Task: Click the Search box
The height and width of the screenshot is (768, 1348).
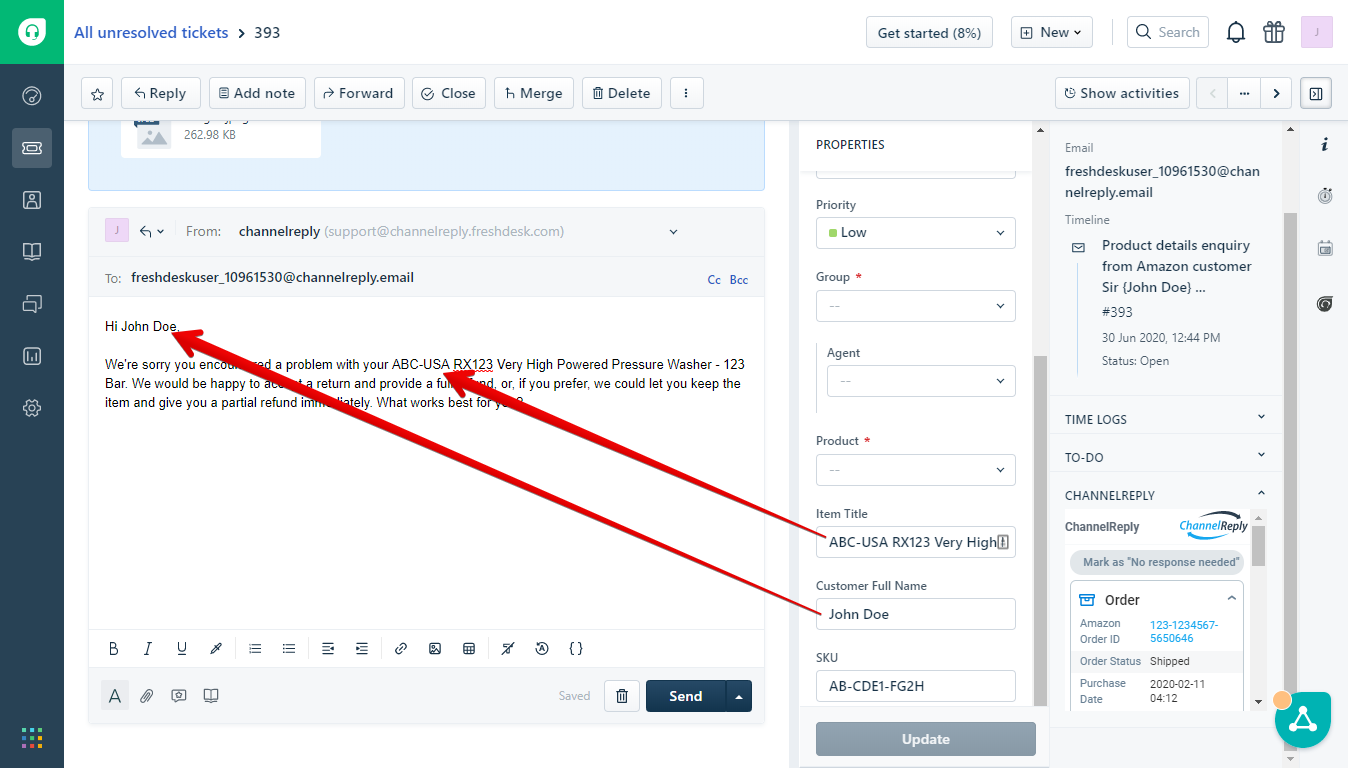Action: (1168, 33)
